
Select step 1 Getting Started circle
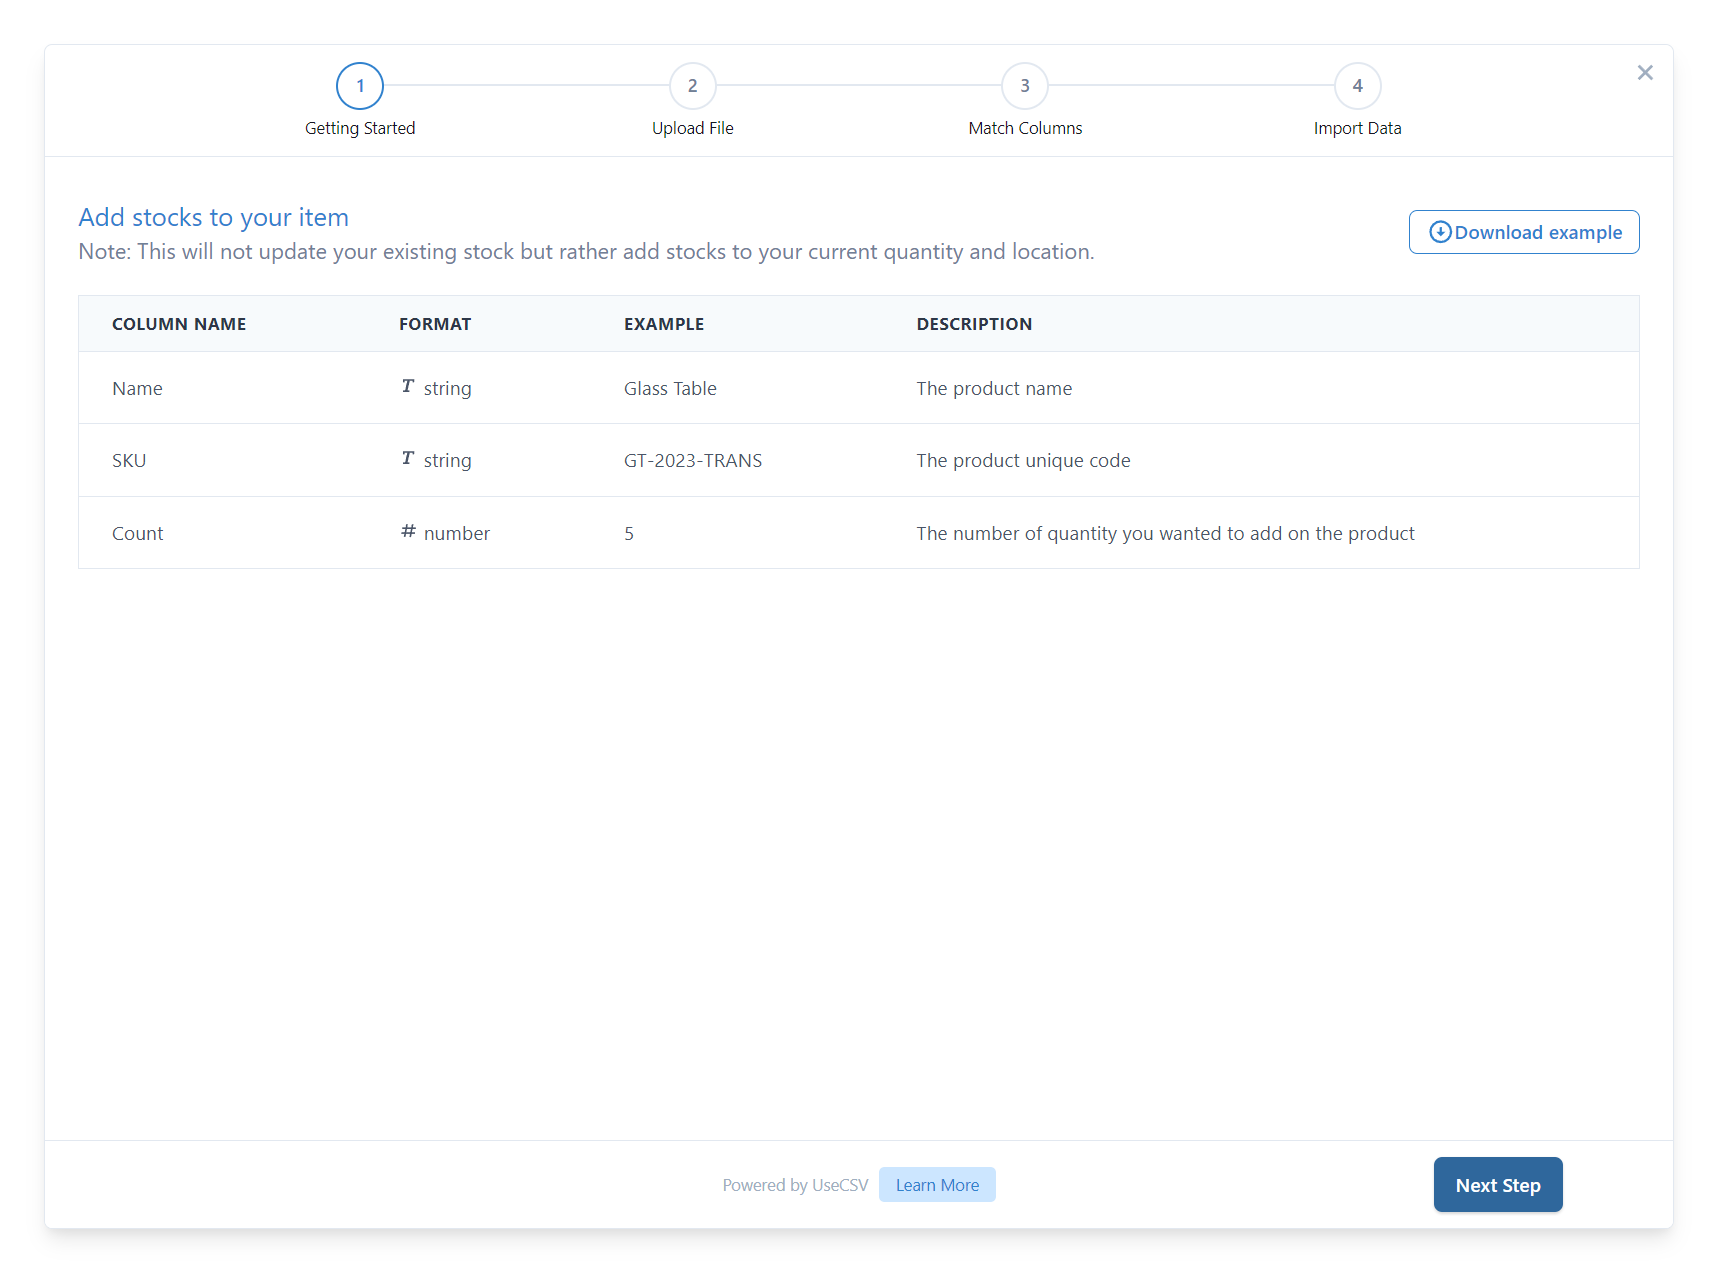(x=360, y=86)
